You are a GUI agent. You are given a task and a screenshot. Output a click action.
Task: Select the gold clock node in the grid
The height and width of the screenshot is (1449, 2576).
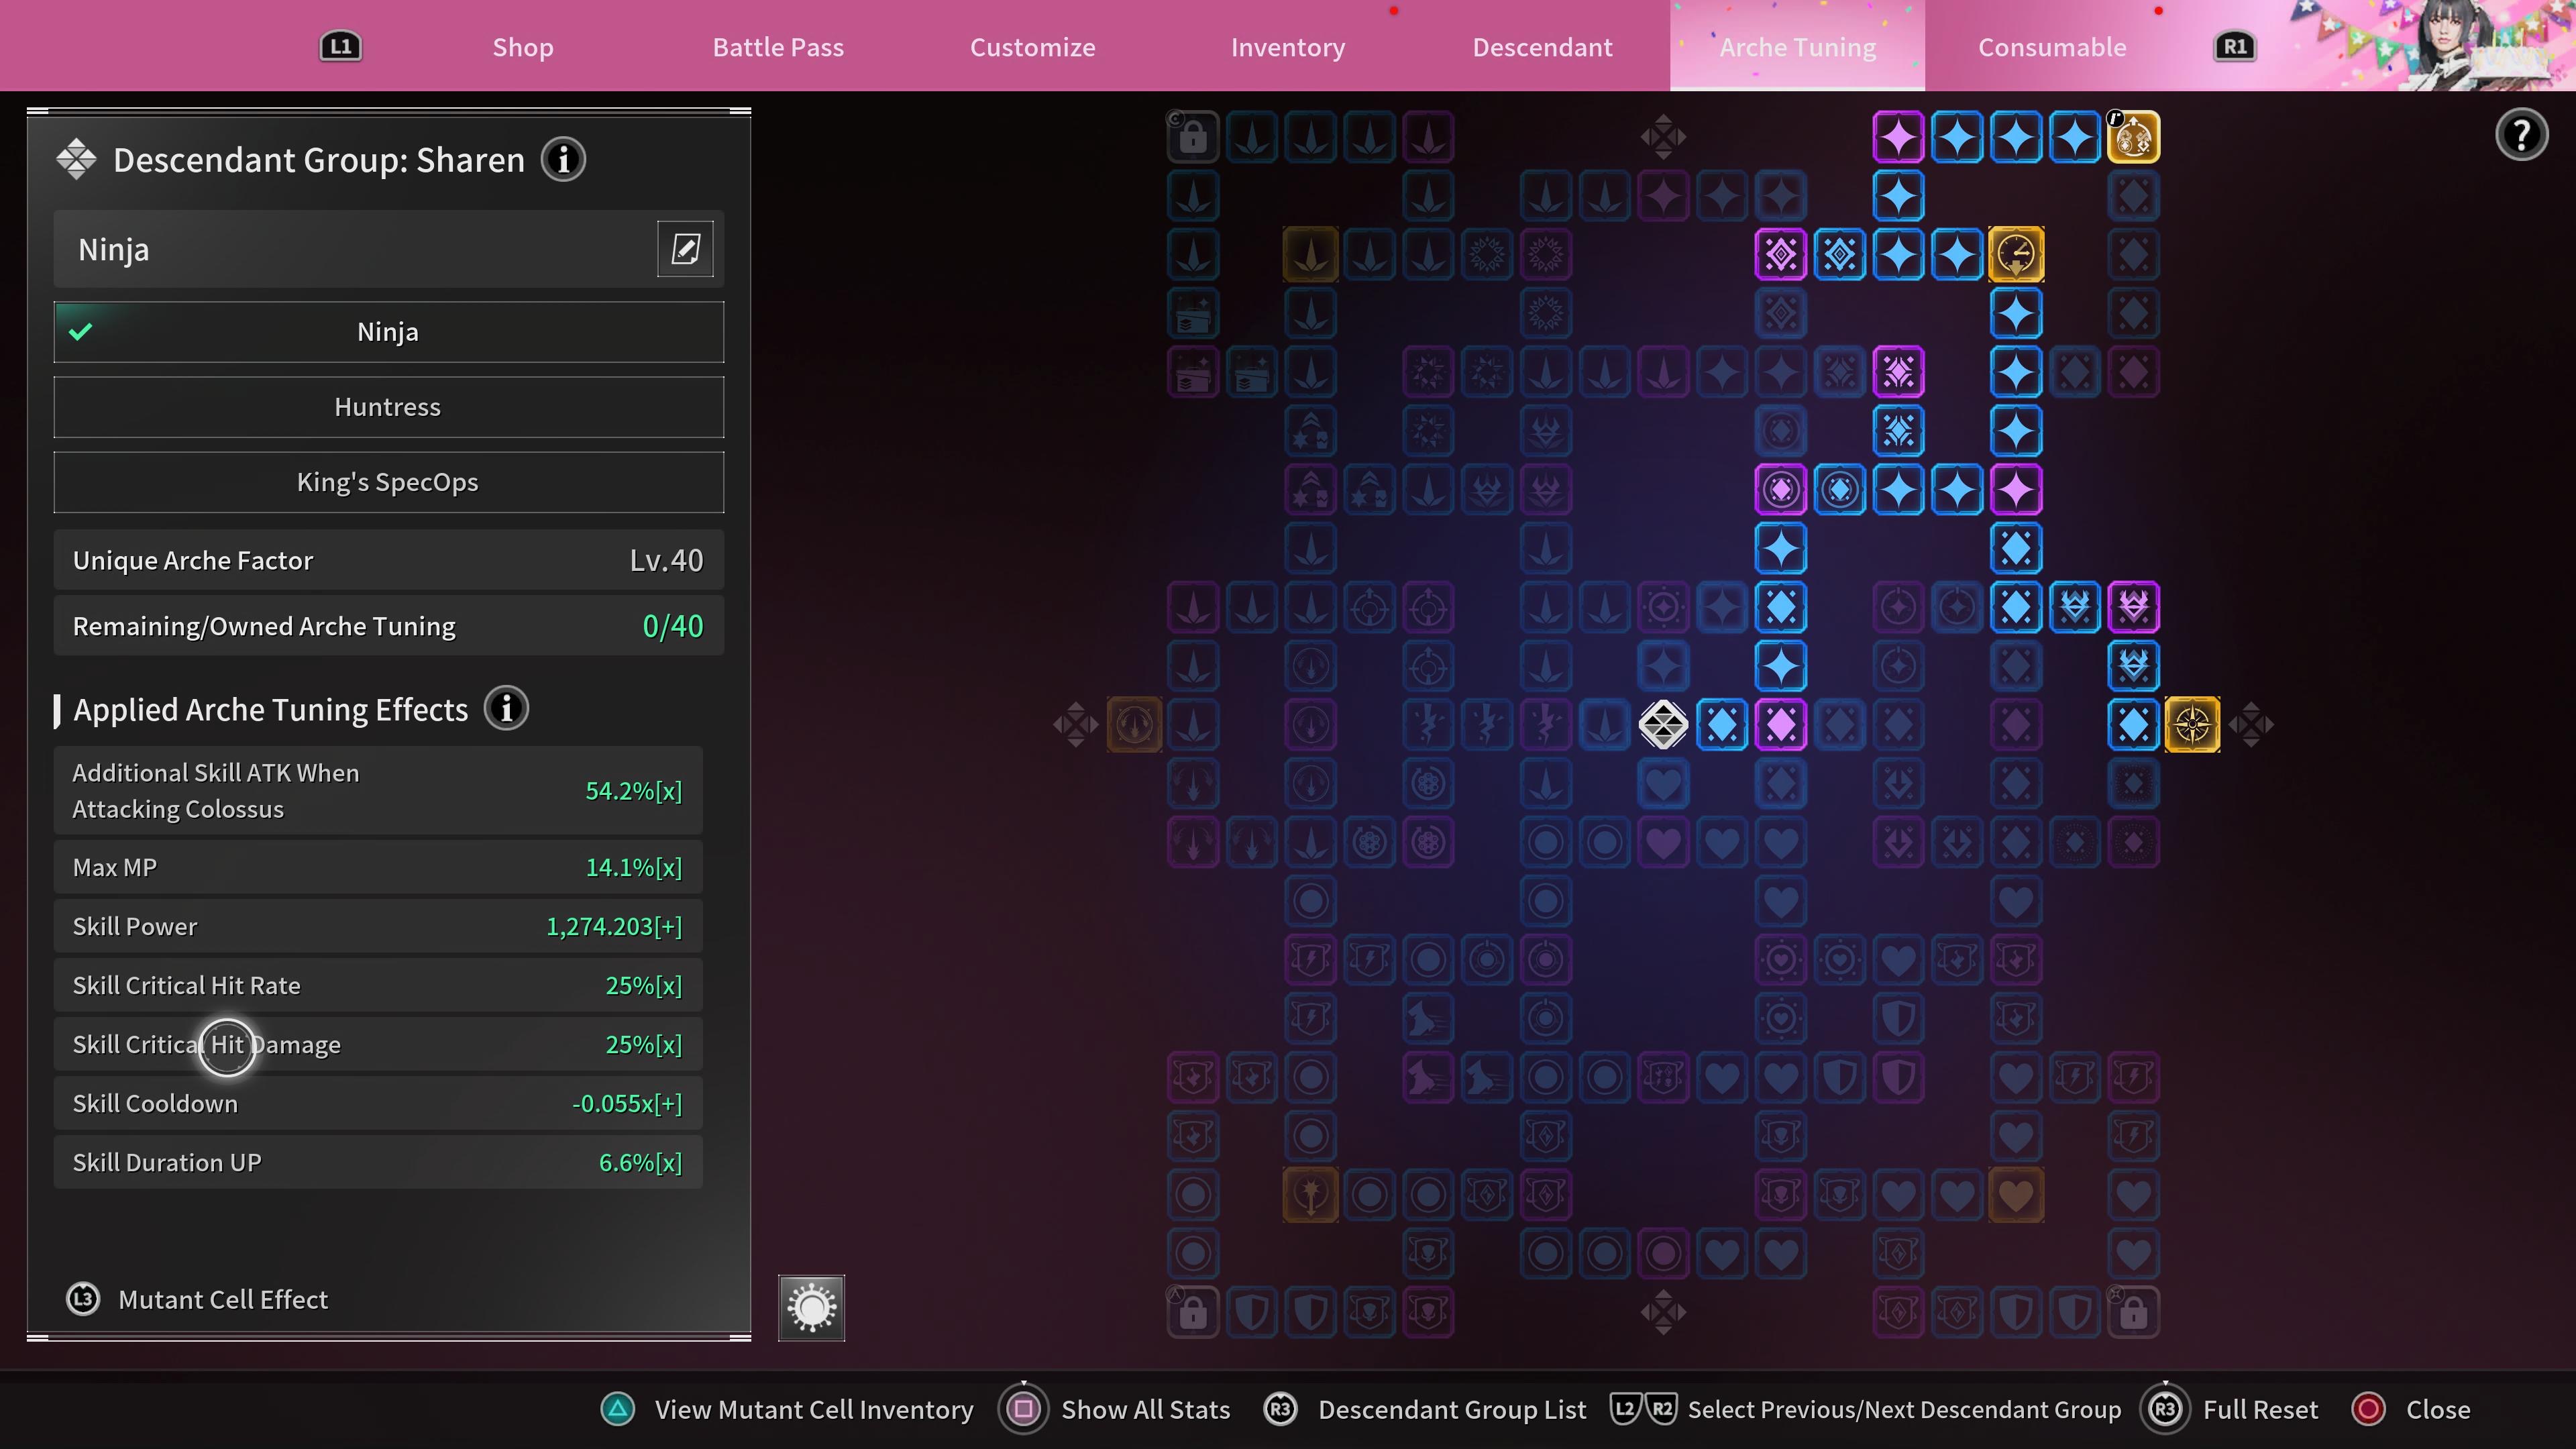[x=2016, y=254]
